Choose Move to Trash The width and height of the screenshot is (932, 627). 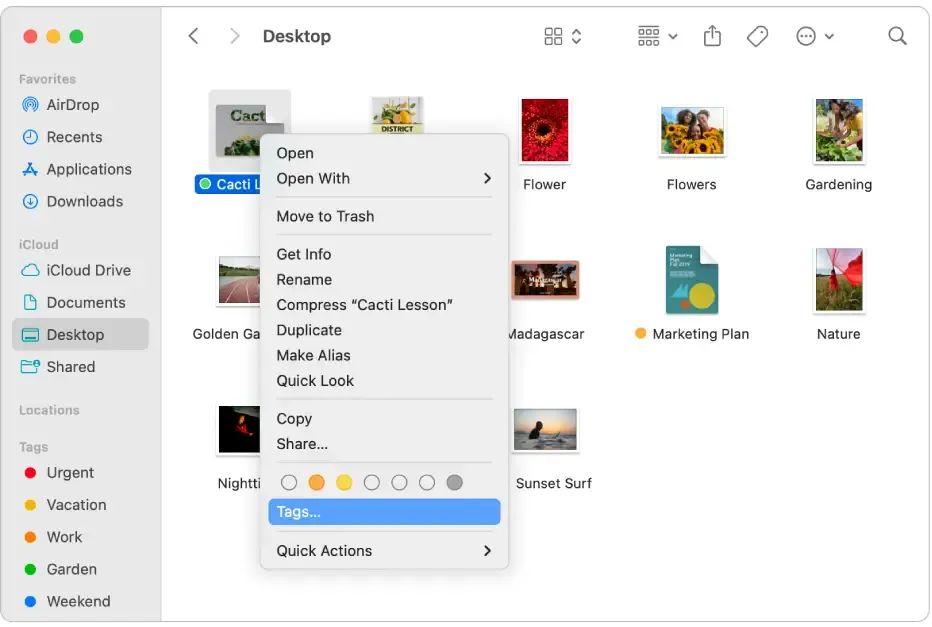325,216
